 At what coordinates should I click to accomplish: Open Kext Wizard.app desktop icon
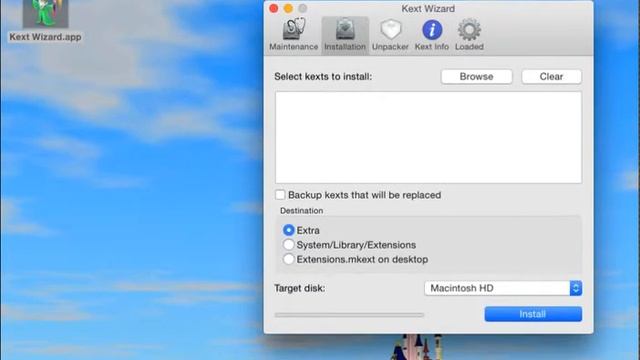click(x=45, y=21)
